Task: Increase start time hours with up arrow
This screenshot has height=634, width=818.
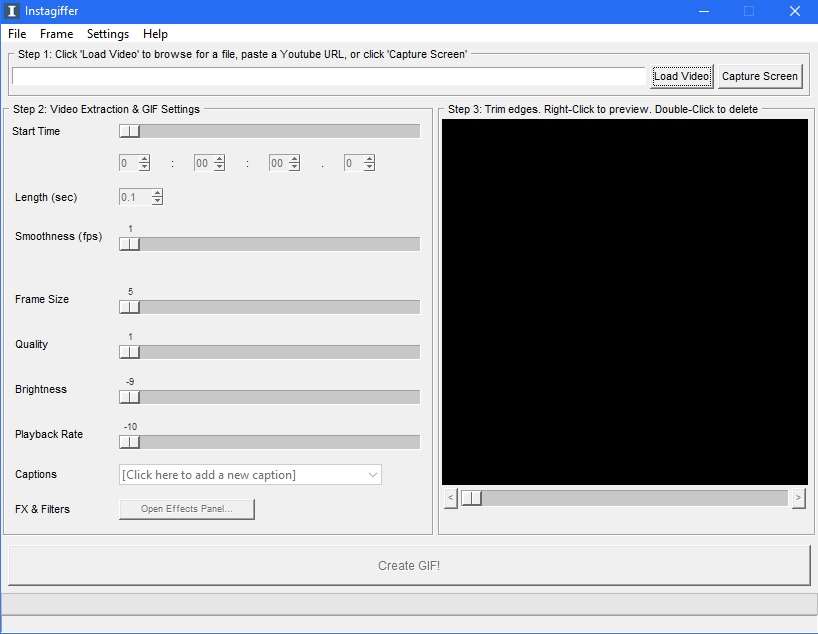Action: [145, 159]
